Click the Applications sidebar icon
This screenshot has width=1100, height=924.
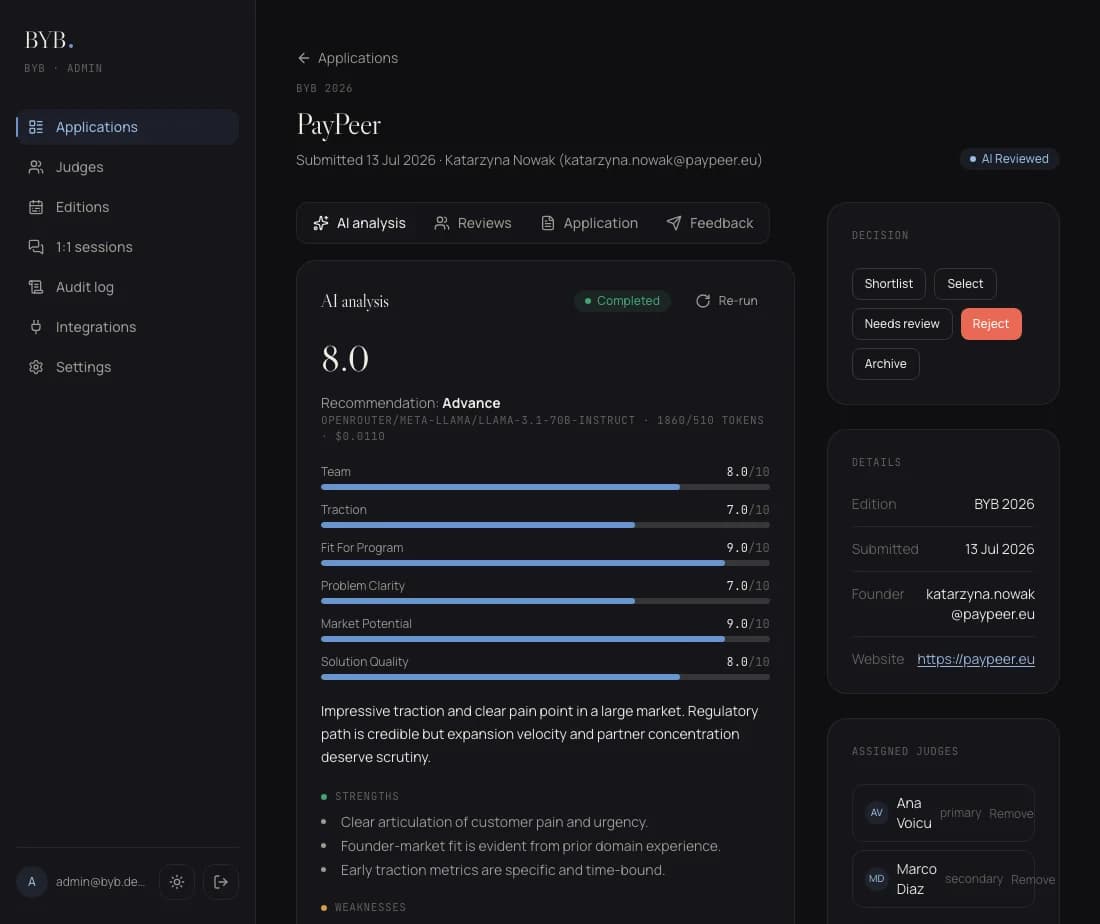(x=36, y=127)
